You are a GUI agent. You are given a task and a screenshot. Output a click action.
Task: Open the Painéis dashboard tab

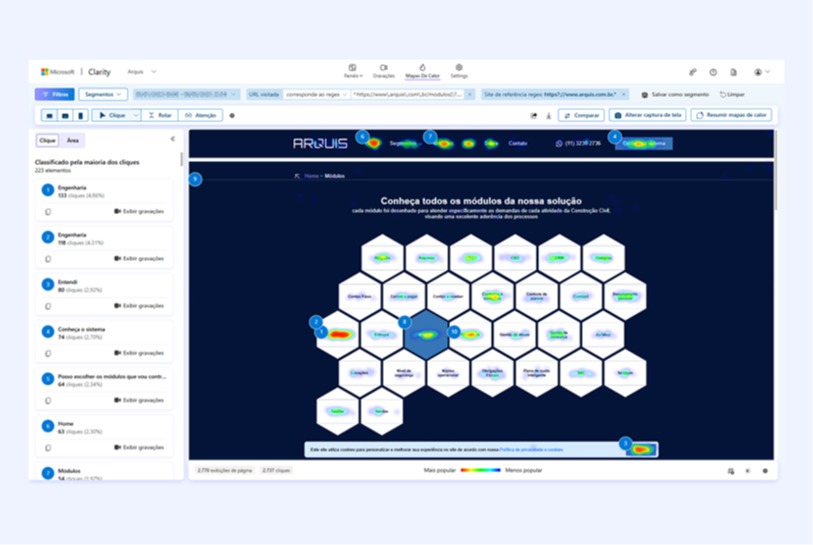click(353, 71)
